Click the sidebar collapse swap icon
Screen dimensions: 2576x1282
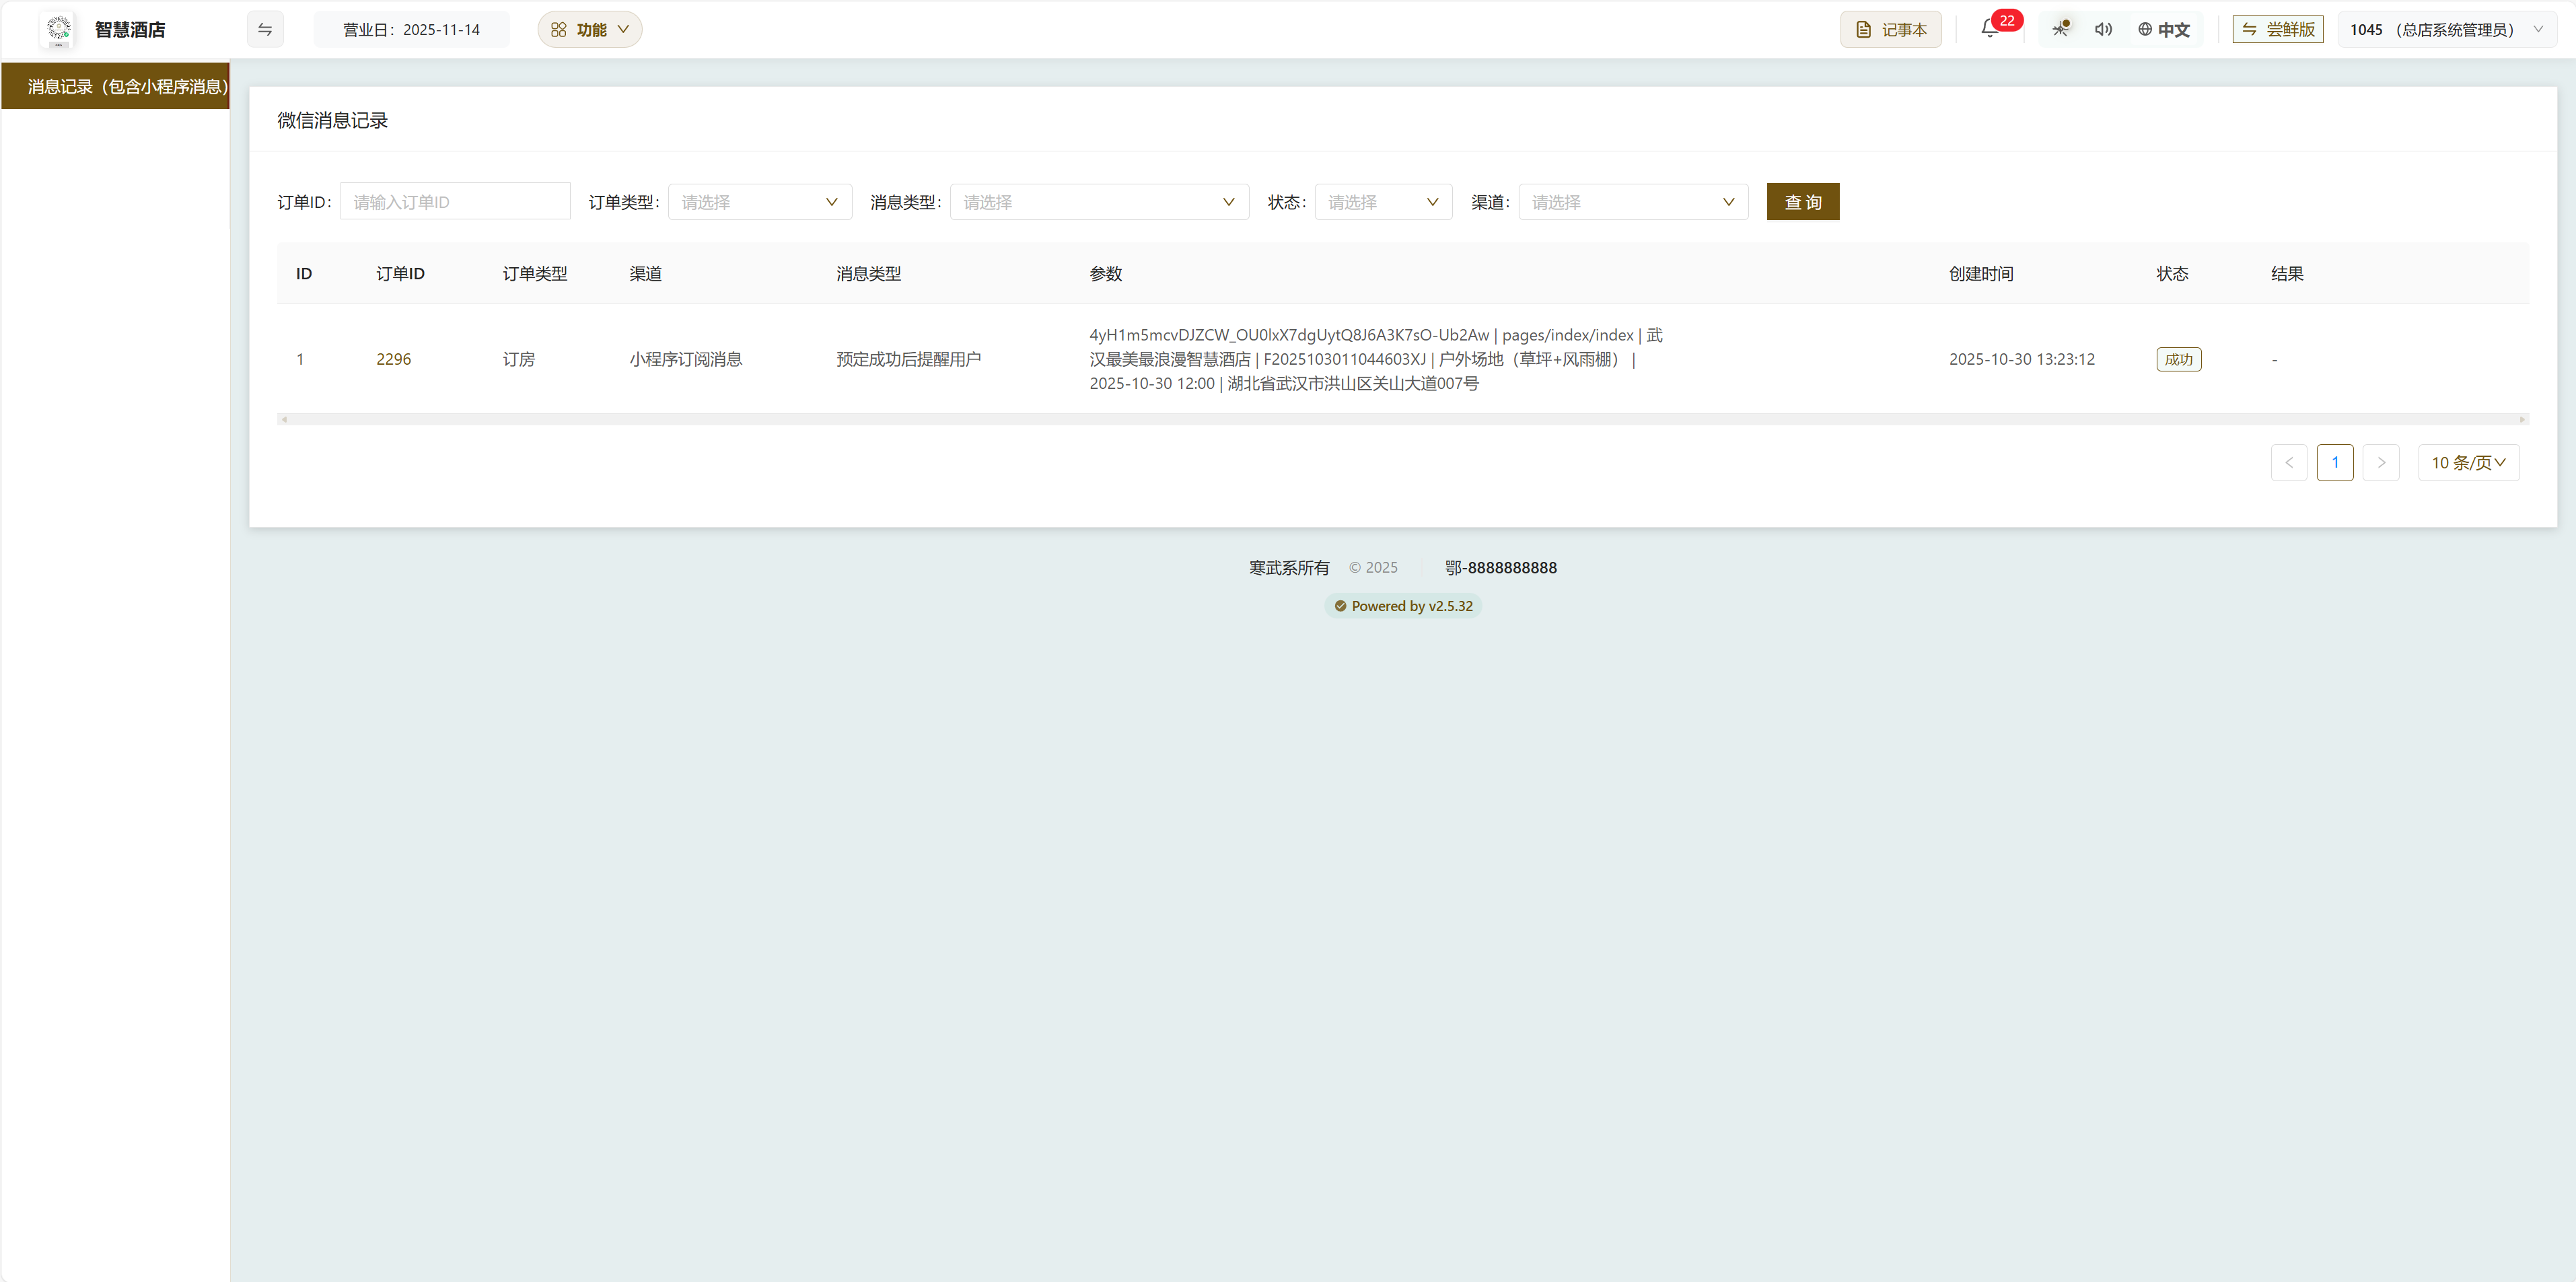coord(265,30)
